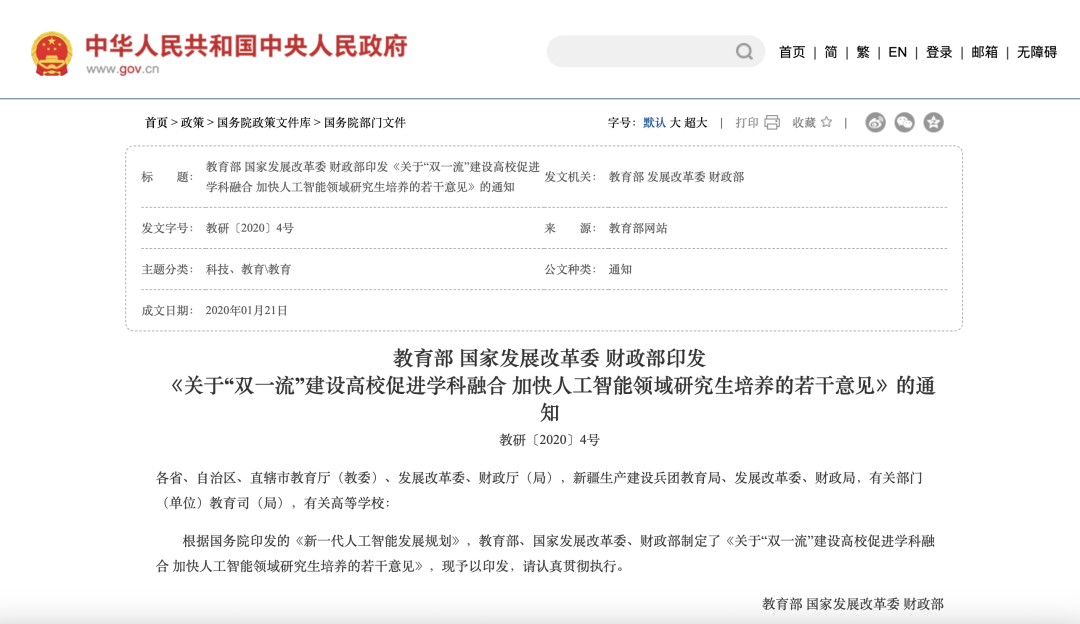The image size is (1080, 624).
Task: Go to 国务院部门文件 breadcrumb
Action: pos(365,123)
